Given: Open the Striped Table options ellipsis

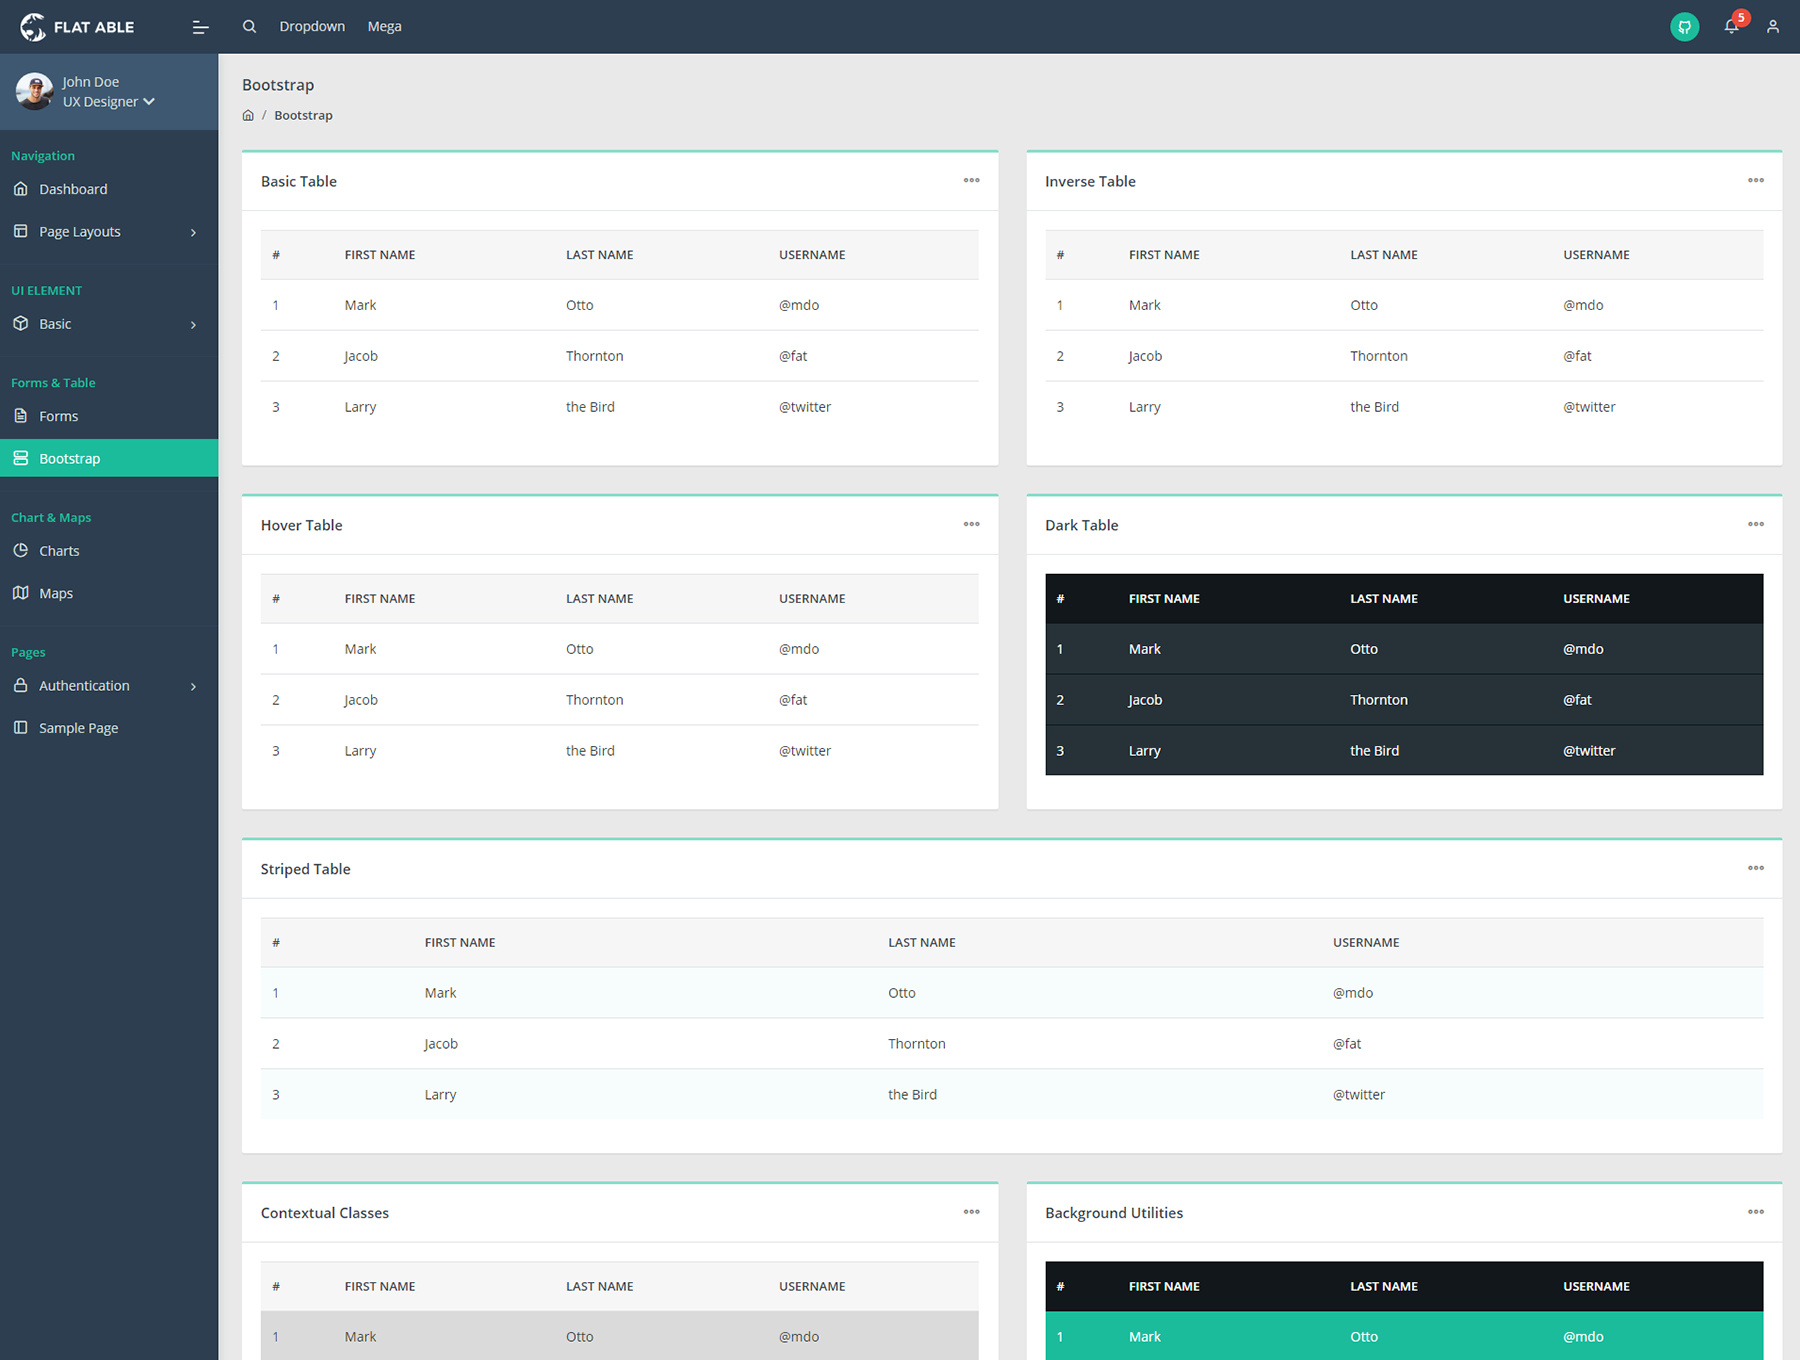Looking at the screenshot, I should [x=1755, y=869].
